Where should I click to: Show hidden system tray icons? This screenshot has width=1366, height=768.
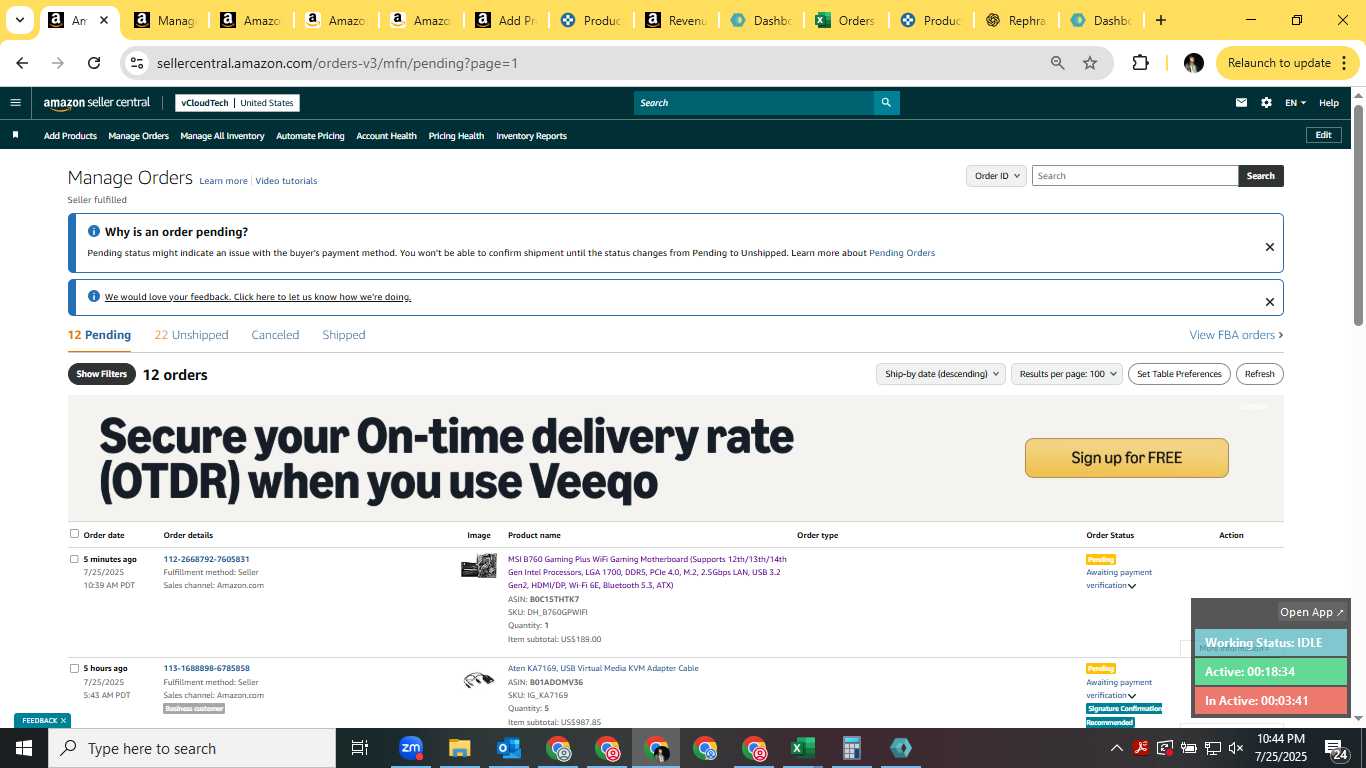pyautogui.click(x=1117, y=748)
